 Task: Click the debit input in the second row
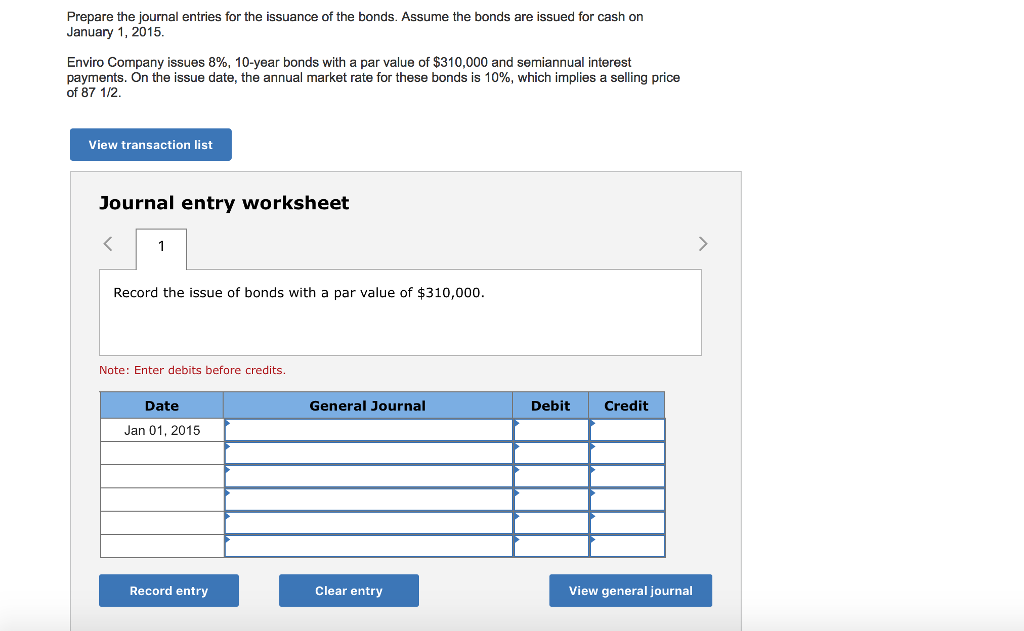click(550, 452)
